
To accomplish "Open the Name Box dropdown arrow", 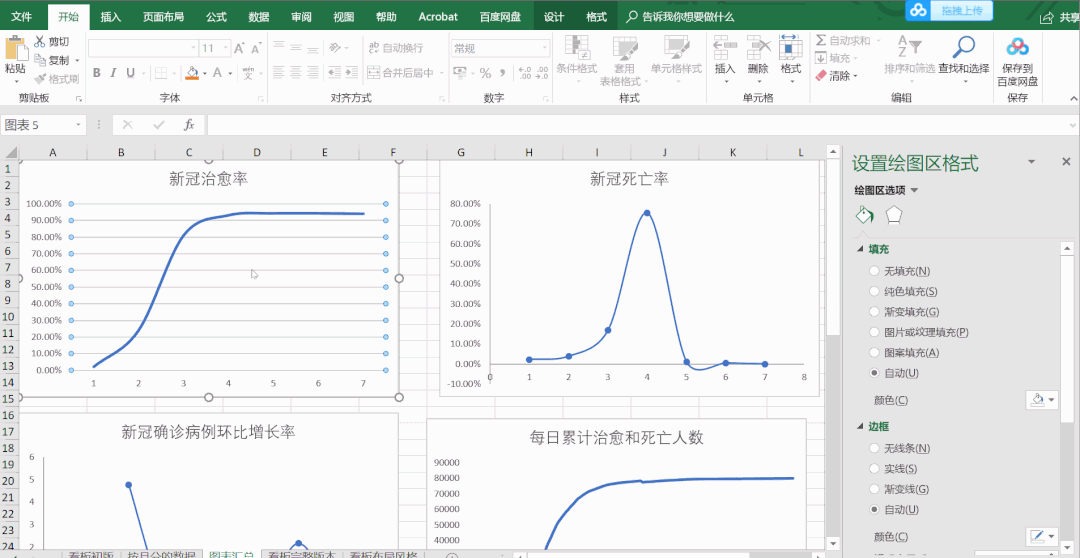I will click(79, 125).
